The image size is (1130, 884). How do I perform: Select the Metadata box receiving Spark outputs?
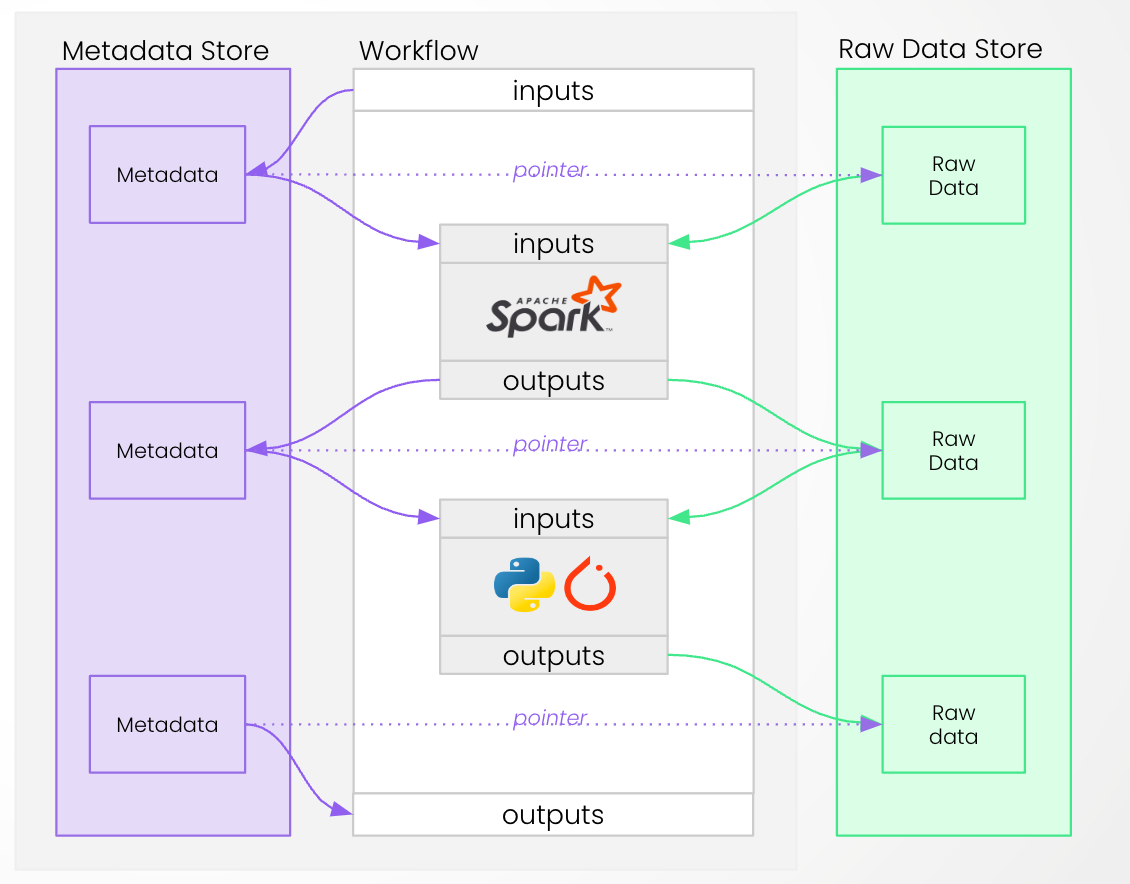pos(167,450)
